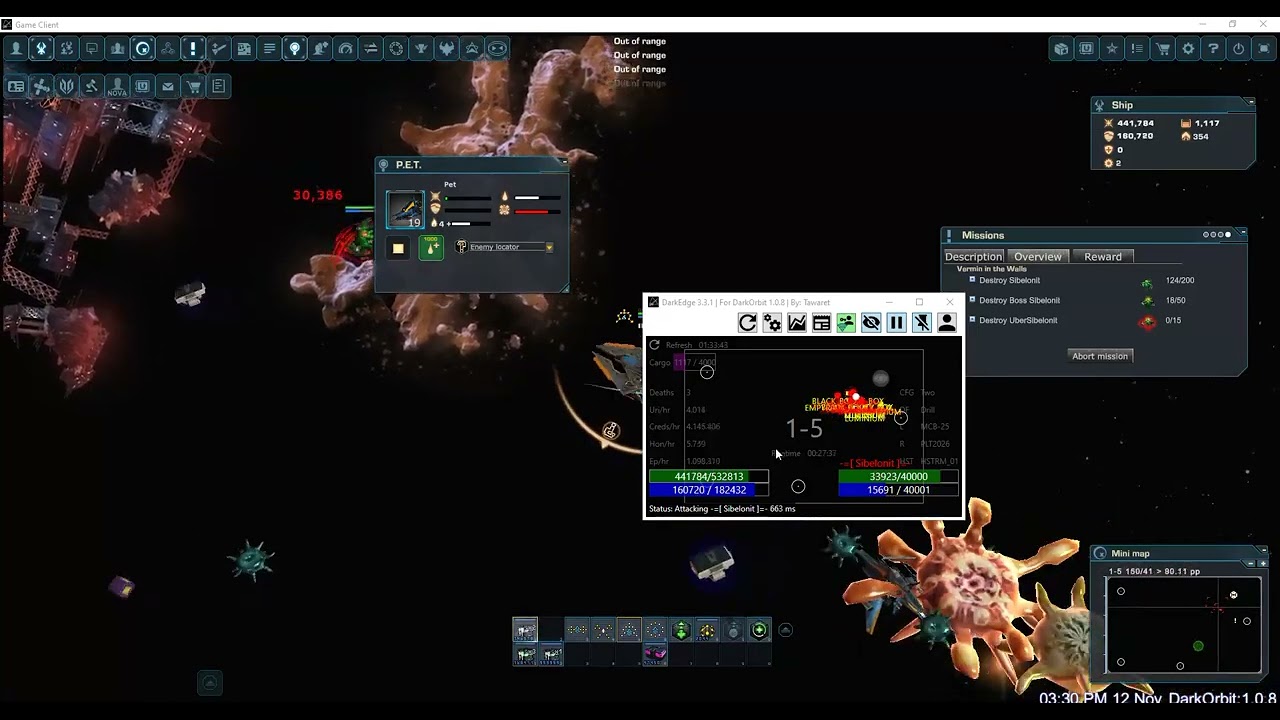Image resolution: width=1280 pixels, height=720 pixels.
Task: Click small Refresh icon in DarkEdge panel
Action: coord(655,345)
